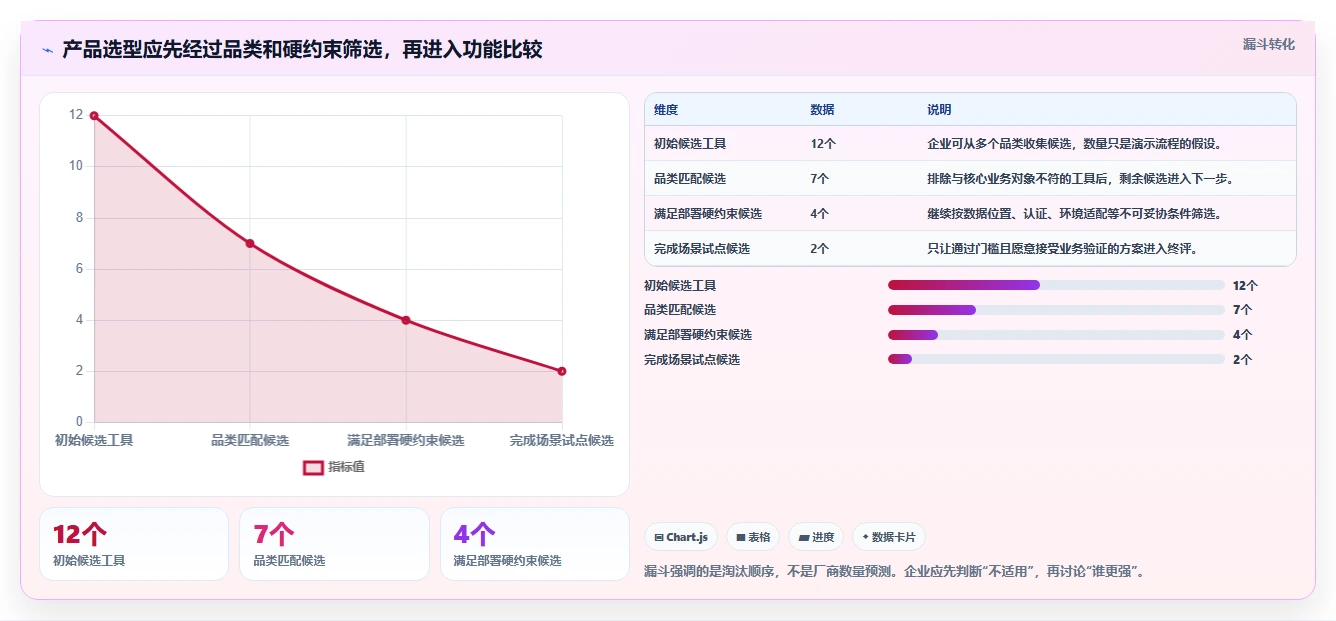This screenshot has height=621, width=1336.
Task: Toggle the 指标值 legend label
Action: [346, 467]
